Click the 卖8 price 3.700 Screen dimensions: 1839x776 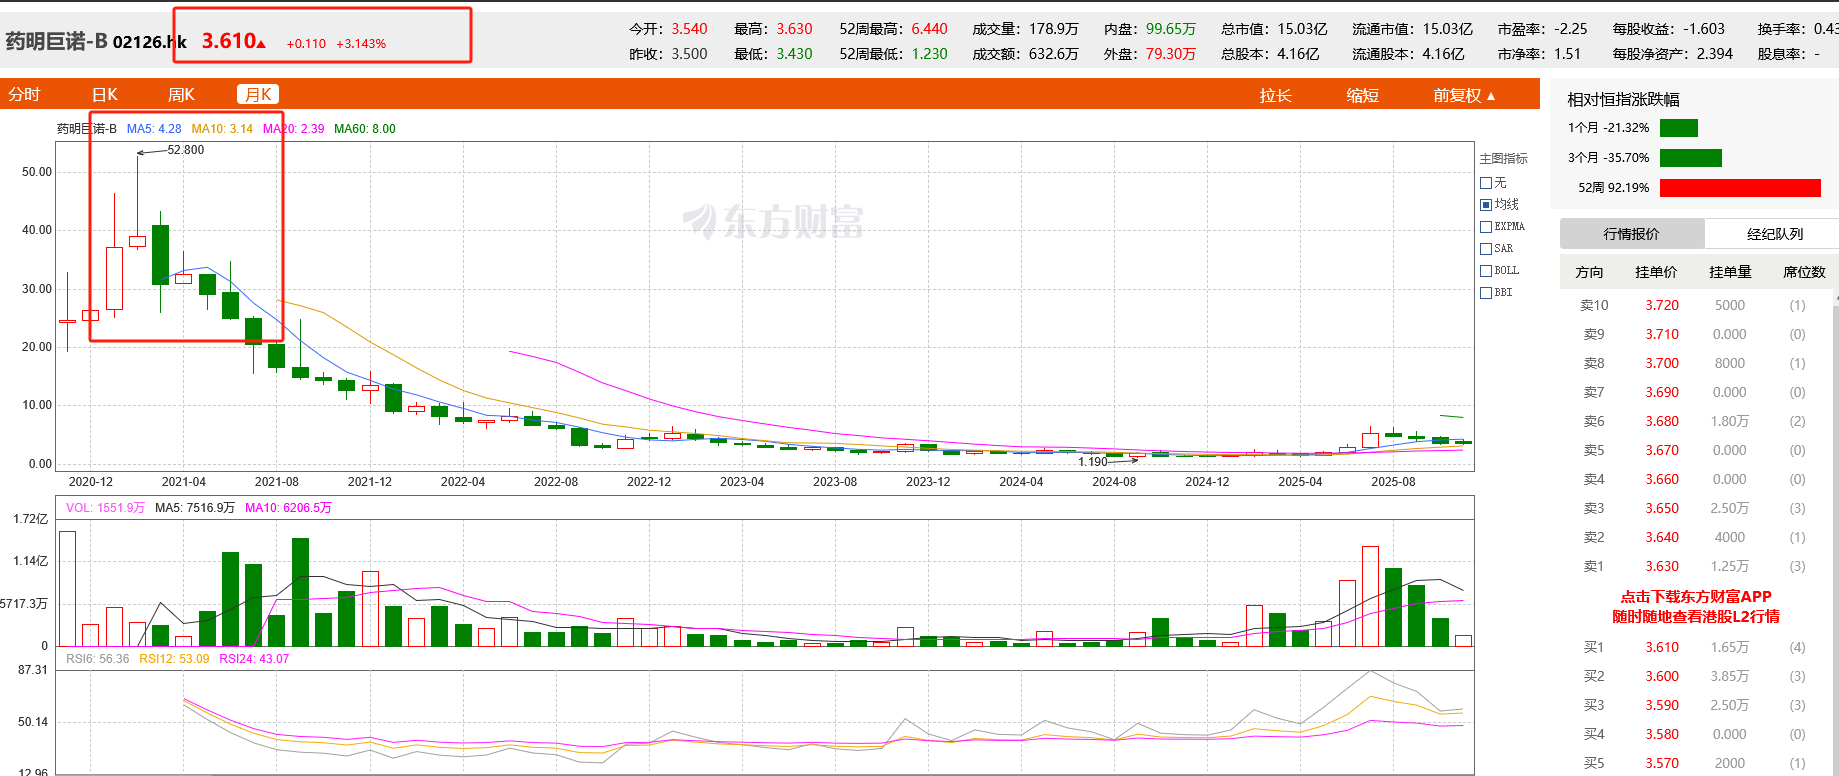(1662, 364)
